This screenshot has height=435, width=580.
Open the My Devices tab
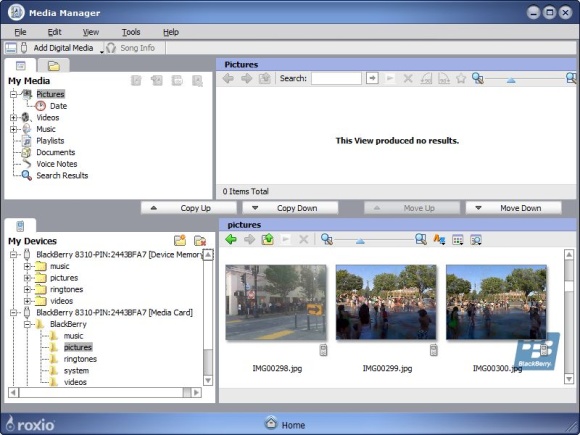(20, 226)
